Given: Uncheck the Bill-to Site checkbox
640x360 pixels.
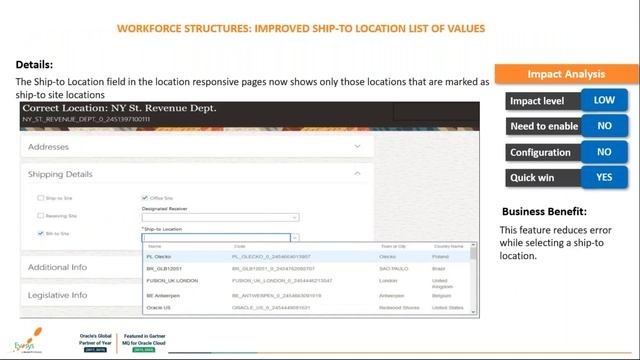Looking at the screenshot, I should point(40,233).
